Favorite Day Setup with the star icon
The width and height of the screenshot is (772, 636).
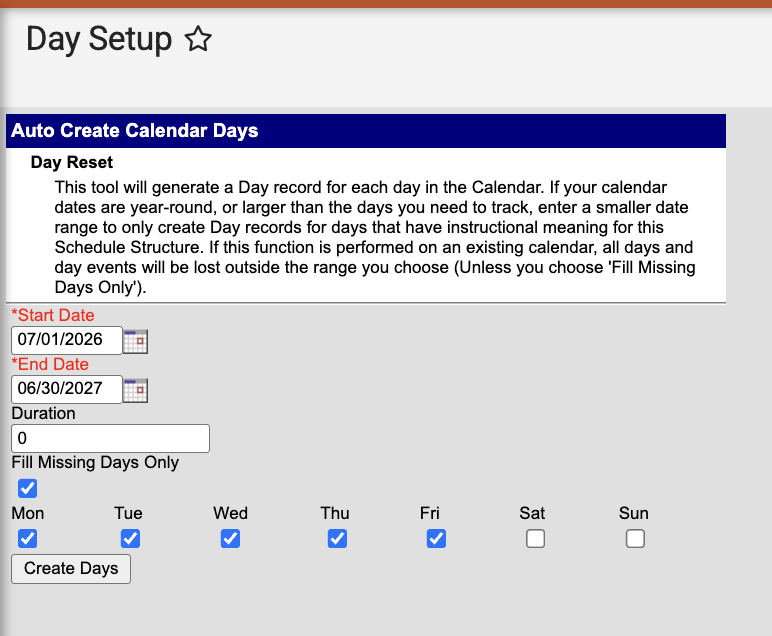point(198,39)
